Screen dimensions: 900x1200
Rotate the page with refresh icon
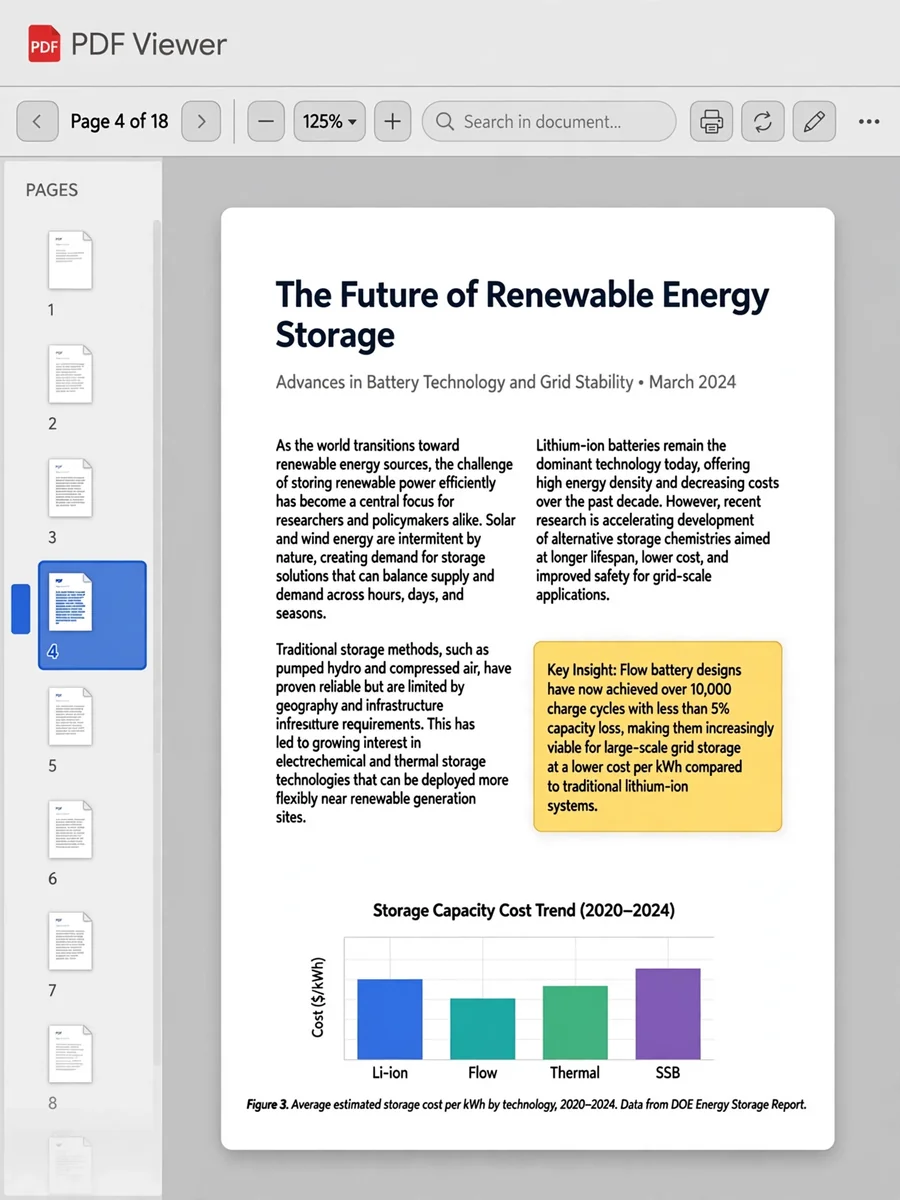[763, 122]
